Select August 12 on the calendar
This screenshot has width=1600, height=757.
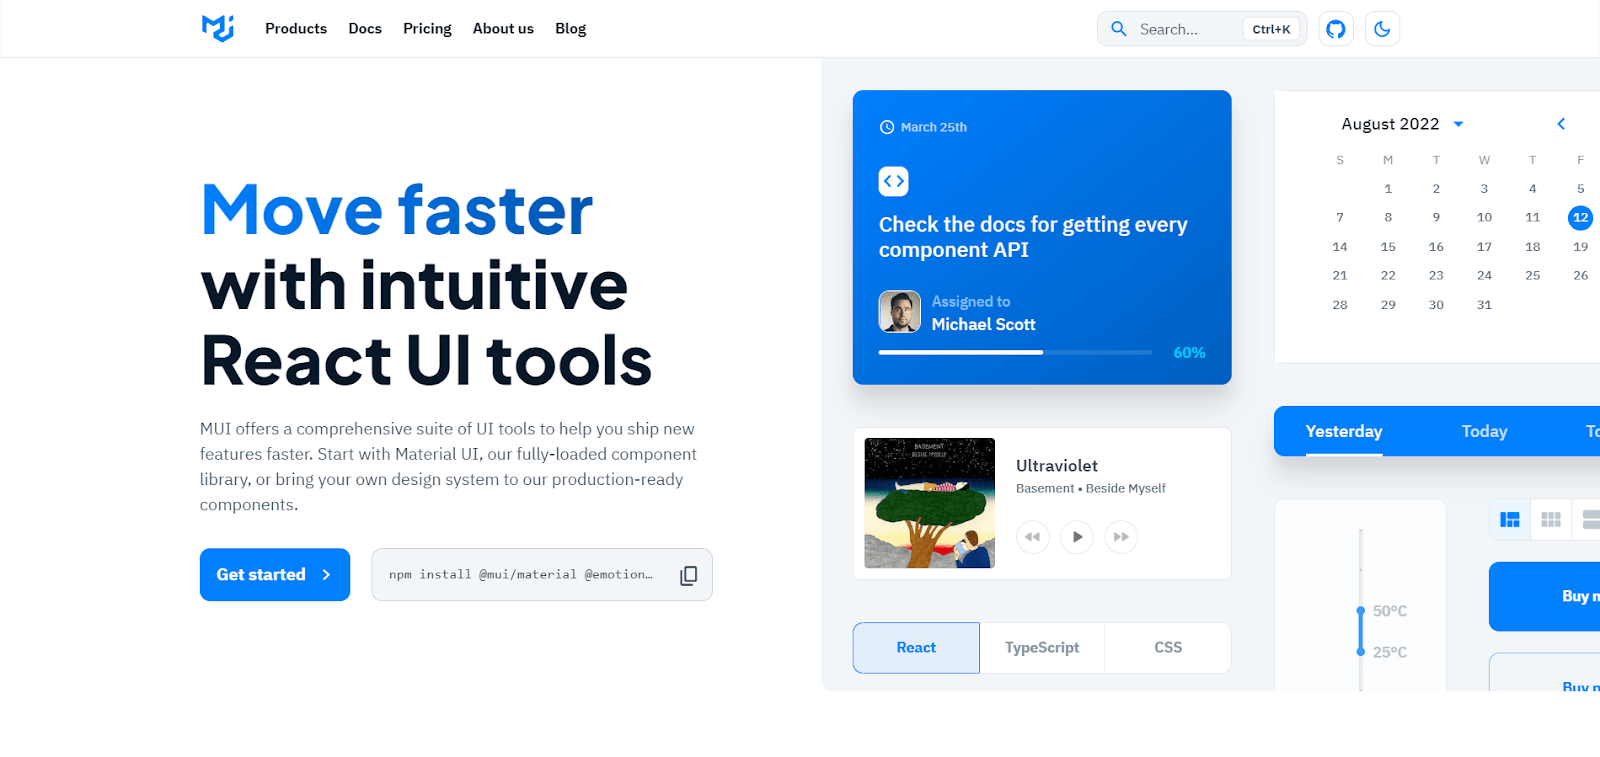point(1580,217)
